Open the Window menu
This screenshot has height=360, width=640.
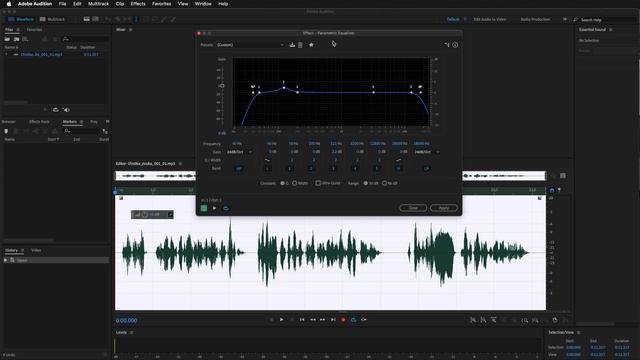(x=203, y=4)
